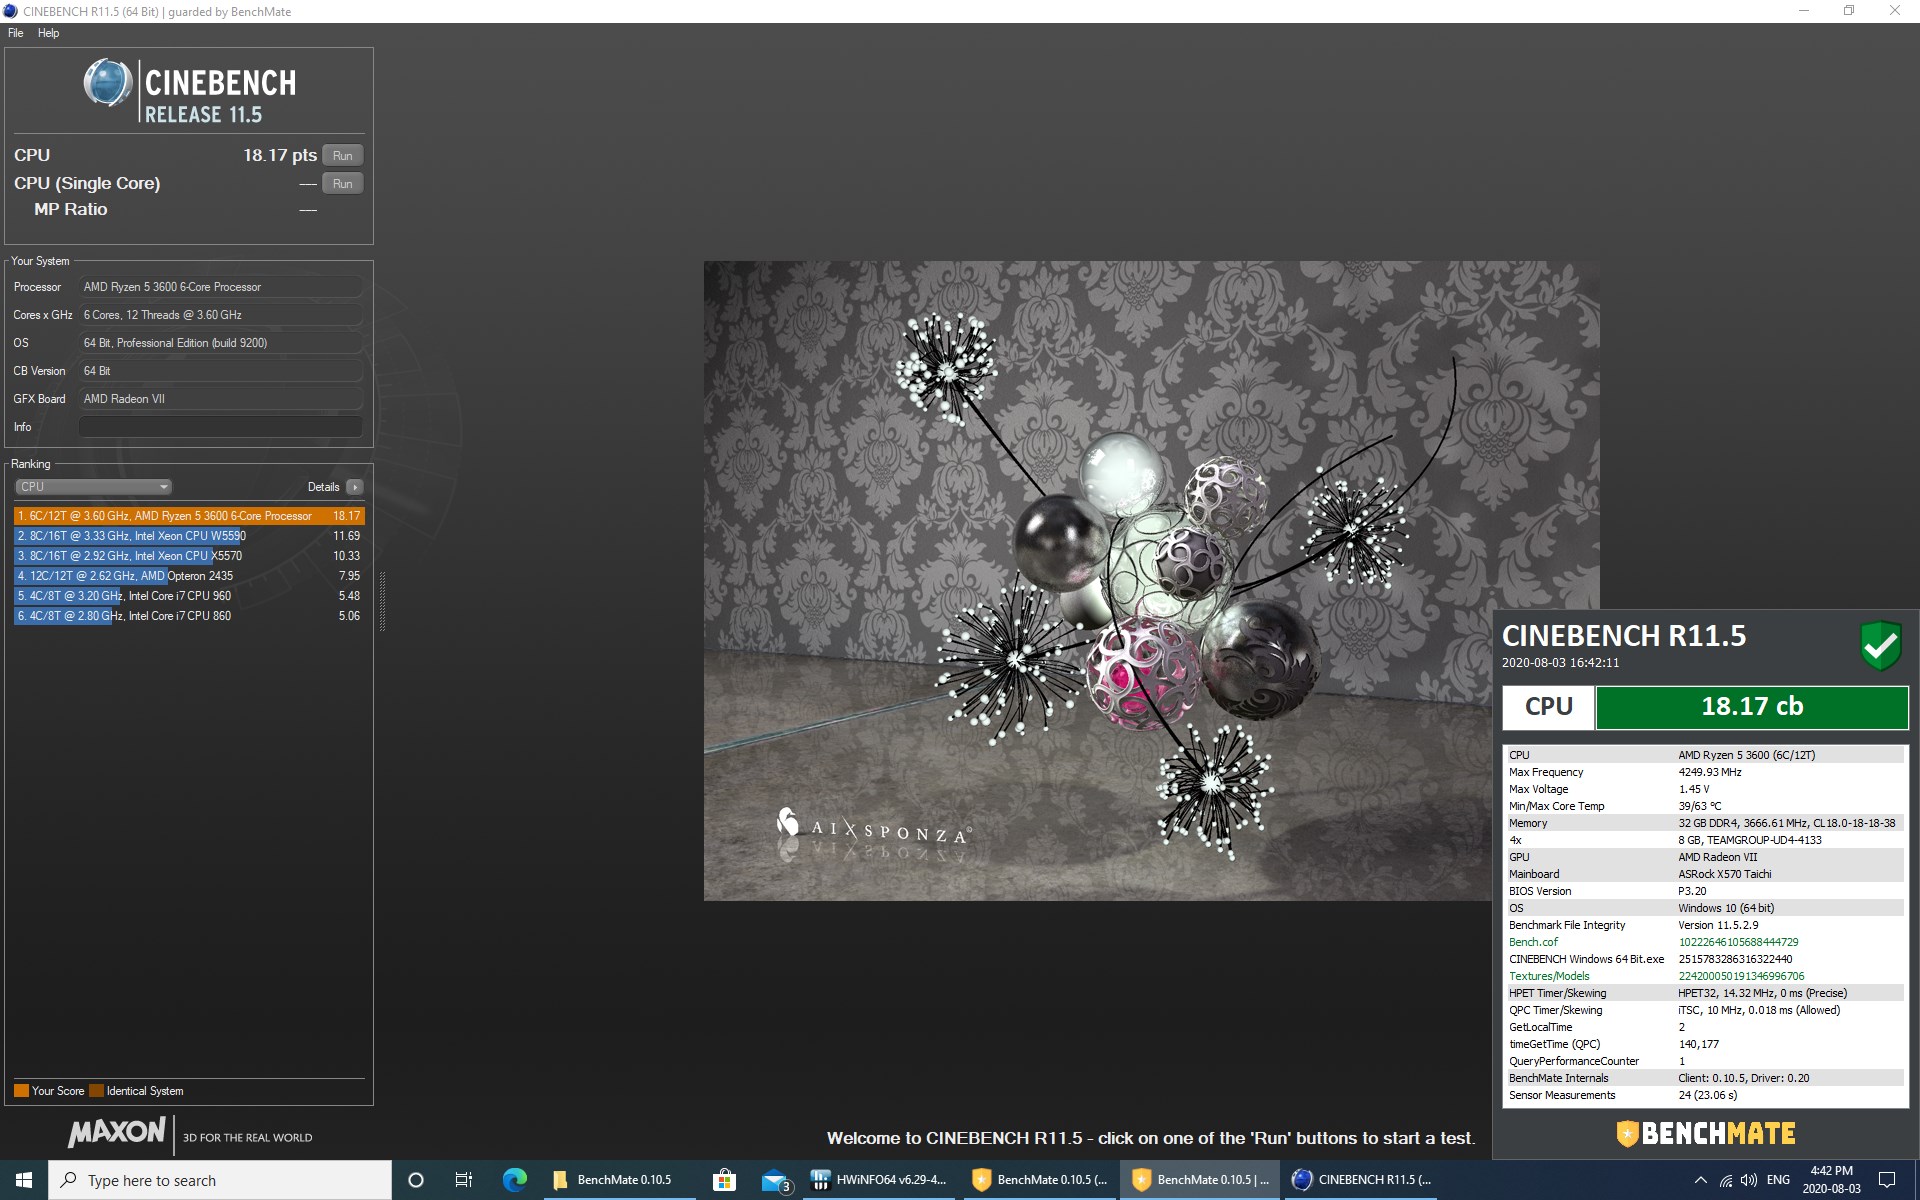Viewport: 1920px width, 1200px height.
Task: Click the Processor field in Your System
Action: pos(220,287)
